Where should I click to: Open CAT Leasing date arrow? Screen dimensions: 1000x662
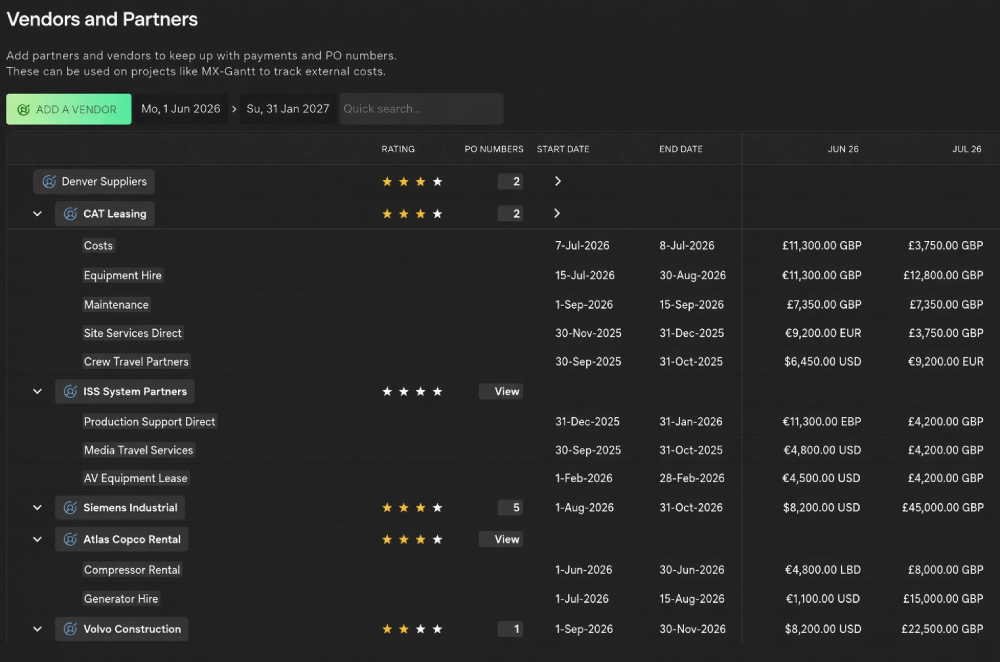557,213
